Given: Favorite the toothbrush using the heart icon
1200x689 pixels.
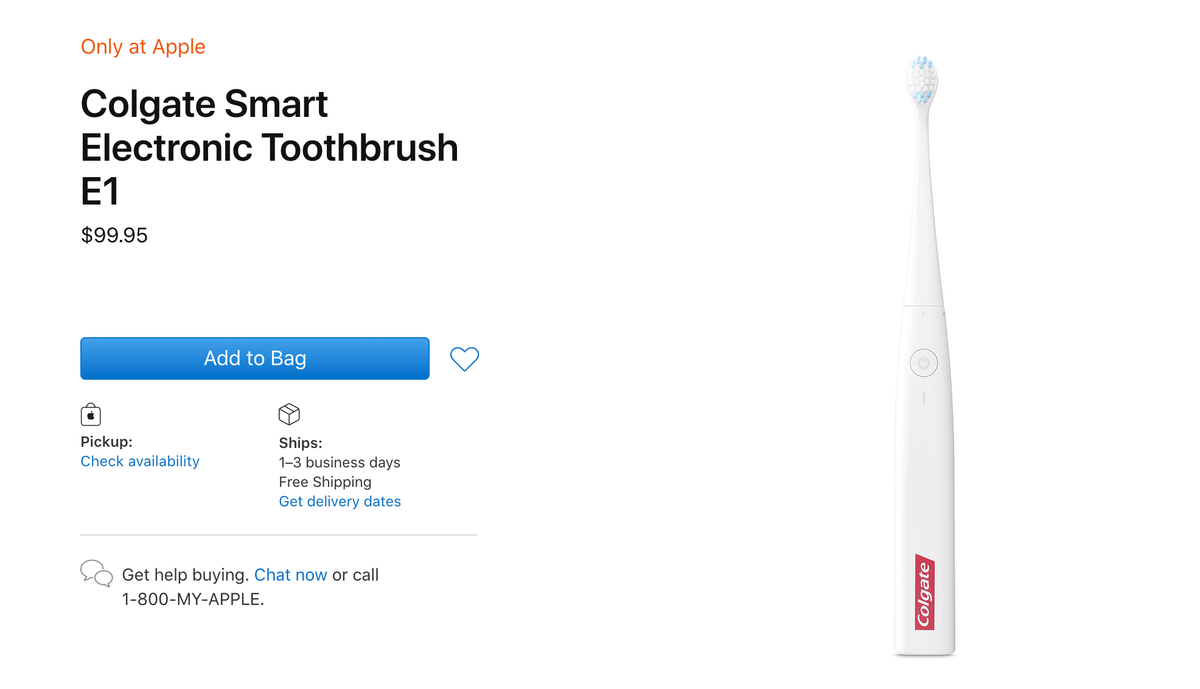Looking at the screenshot, I should (x=464, y=358).
